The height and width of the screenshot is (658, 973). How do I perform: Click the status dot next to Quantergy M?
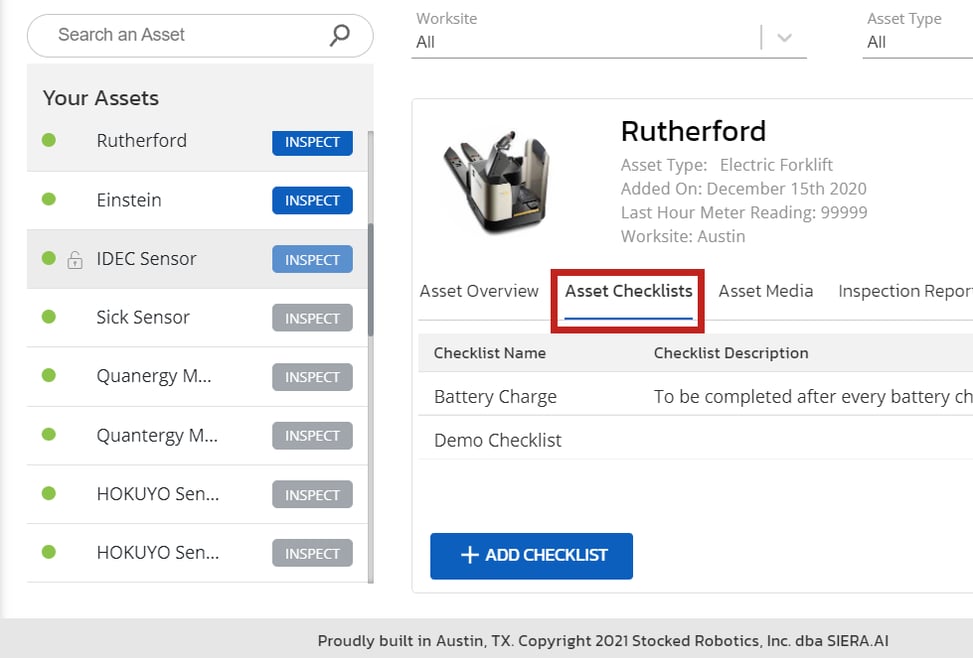49,435
